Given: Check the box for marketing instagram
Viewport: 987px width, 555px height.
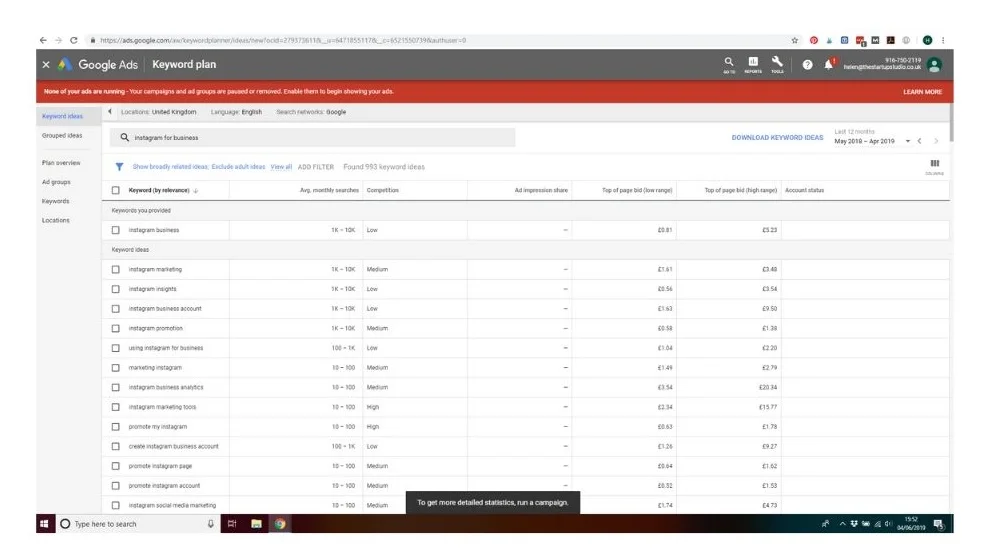Looking at the screenshot, I should (x=115, y=367).
